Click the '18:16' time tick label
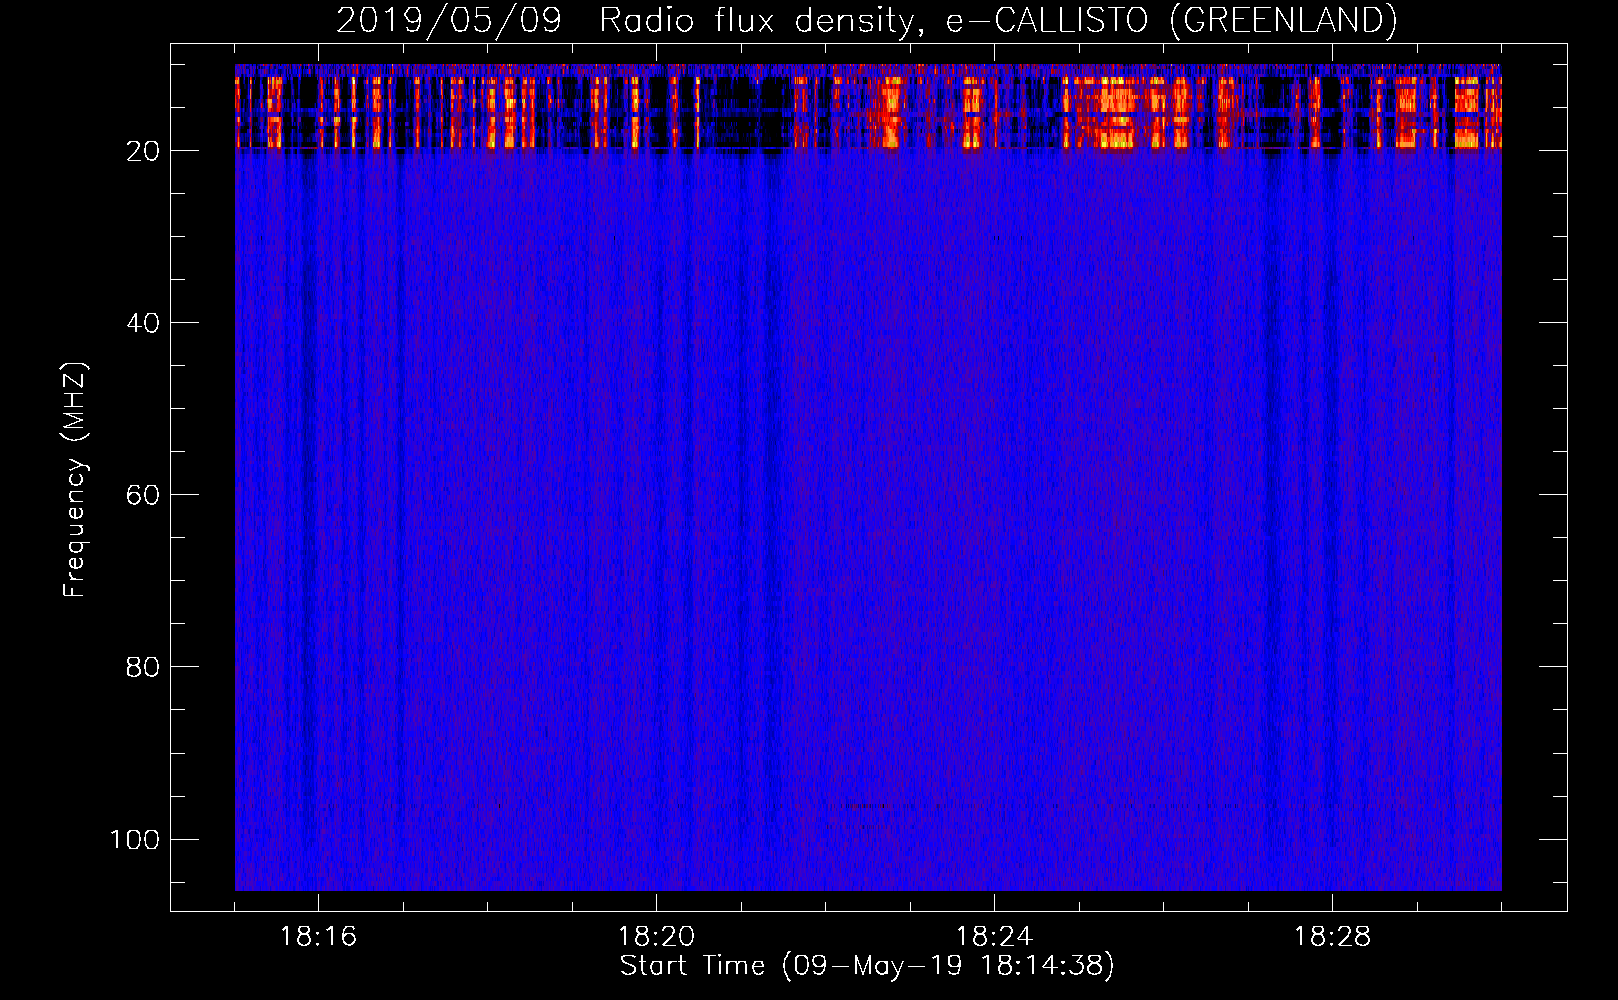 click(x=318, y=937)
